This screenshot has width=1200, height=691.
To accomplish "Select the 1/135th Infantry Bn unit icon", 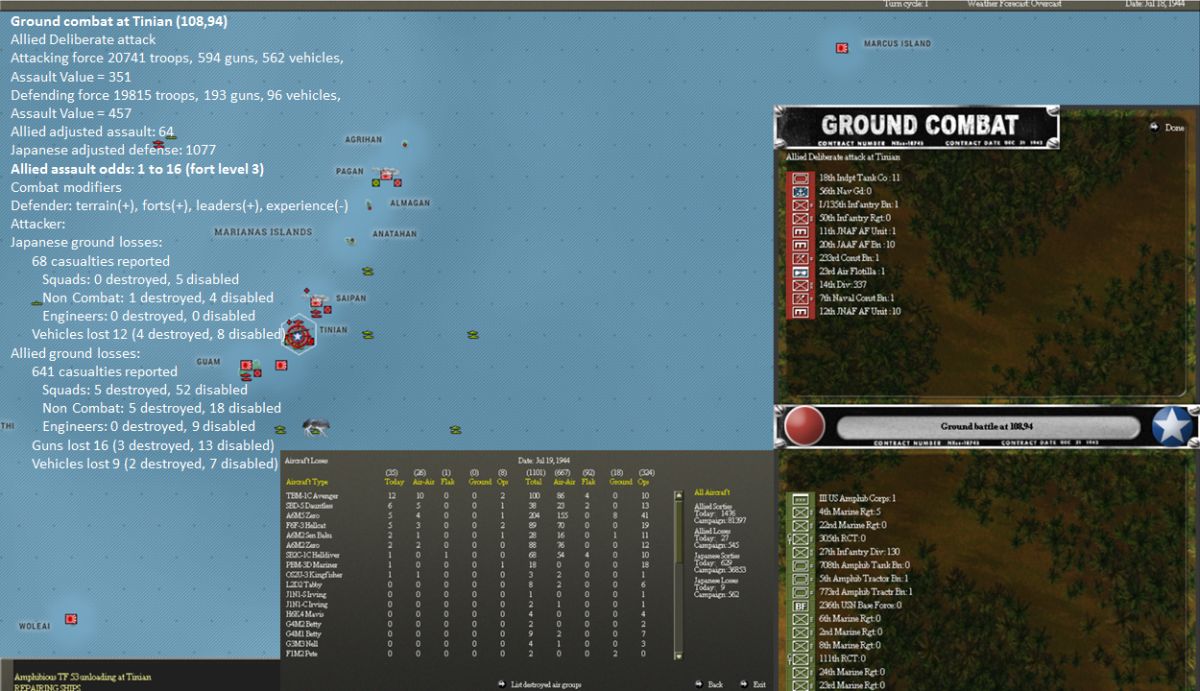I will [800, 204].
